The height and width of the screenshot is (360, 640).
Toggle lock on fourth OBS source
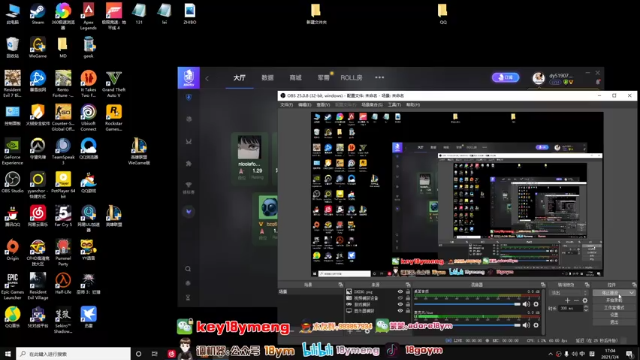coord(408,311)
